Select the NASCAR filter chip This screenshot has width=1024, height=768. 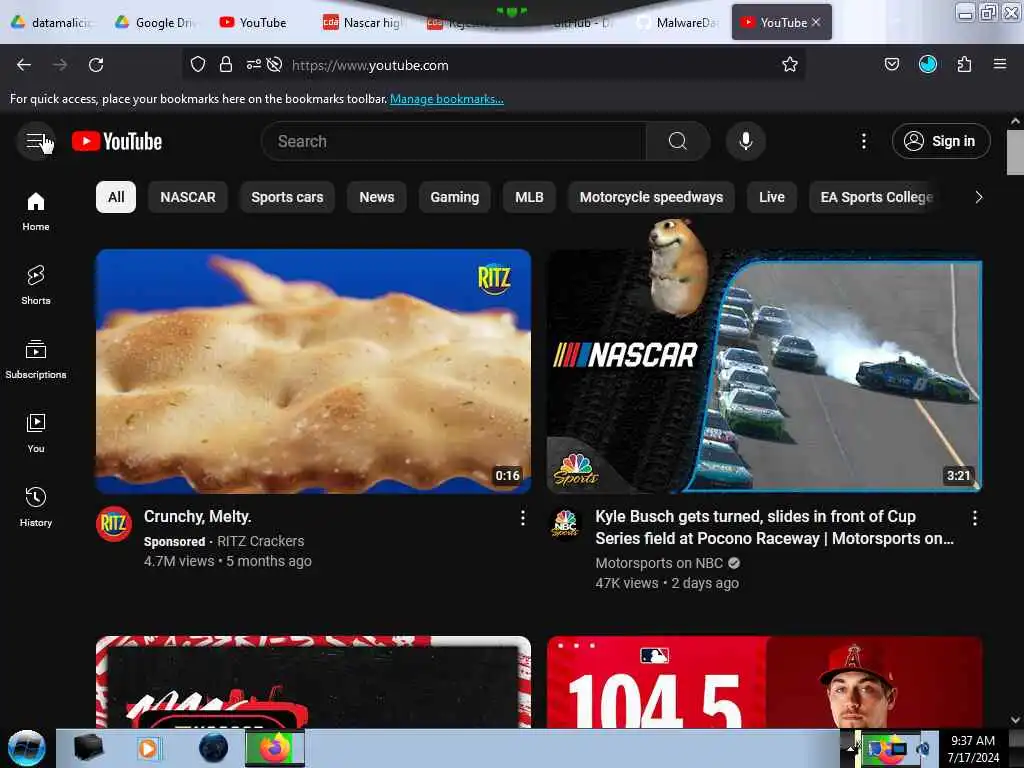[x=188, y=197]
